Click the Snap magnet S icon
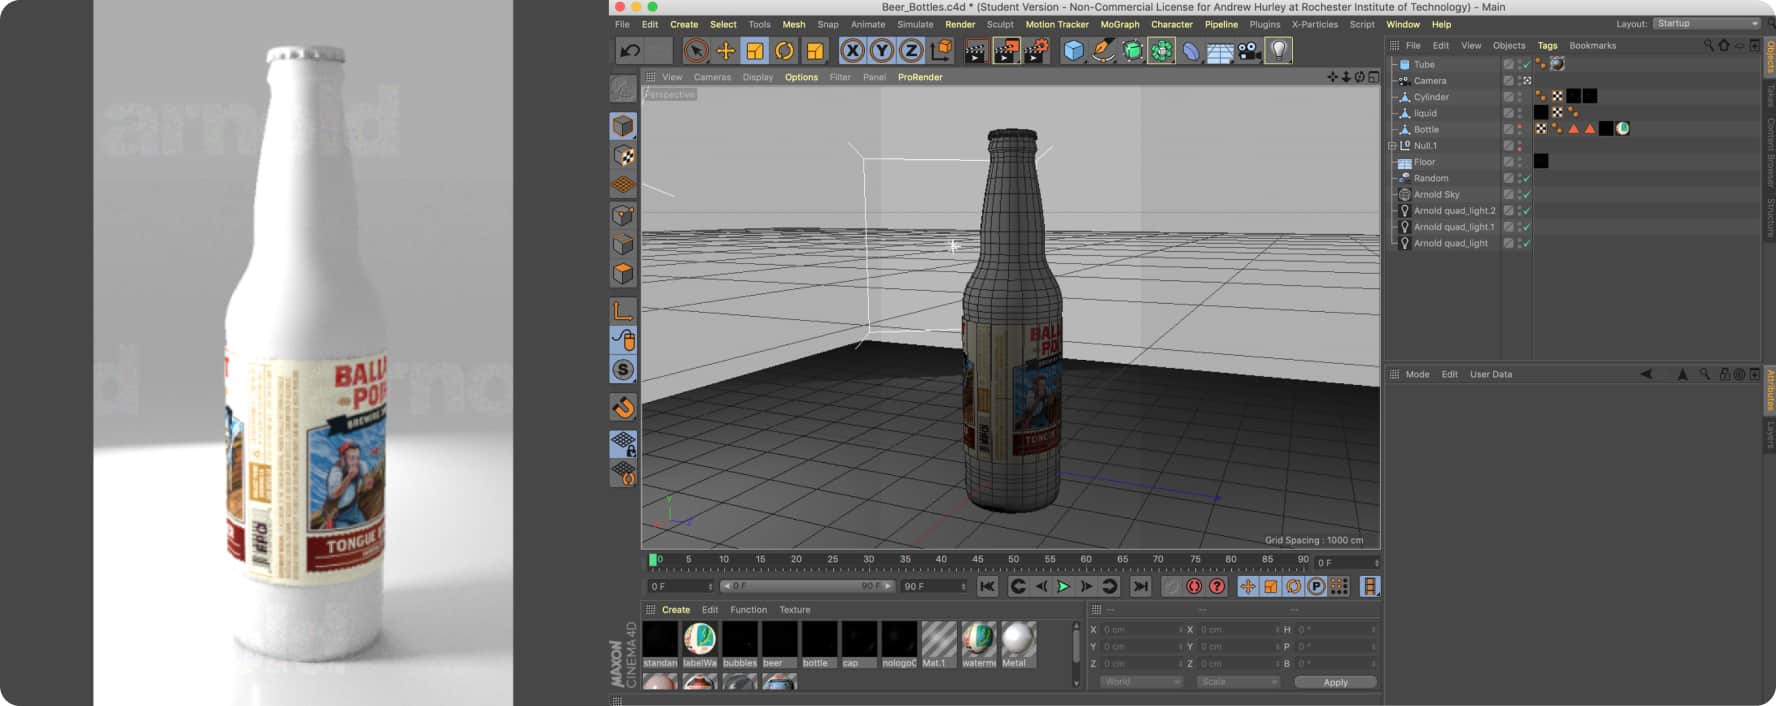The width and height of the screenshot is (1776, 706). coord(623,370)
